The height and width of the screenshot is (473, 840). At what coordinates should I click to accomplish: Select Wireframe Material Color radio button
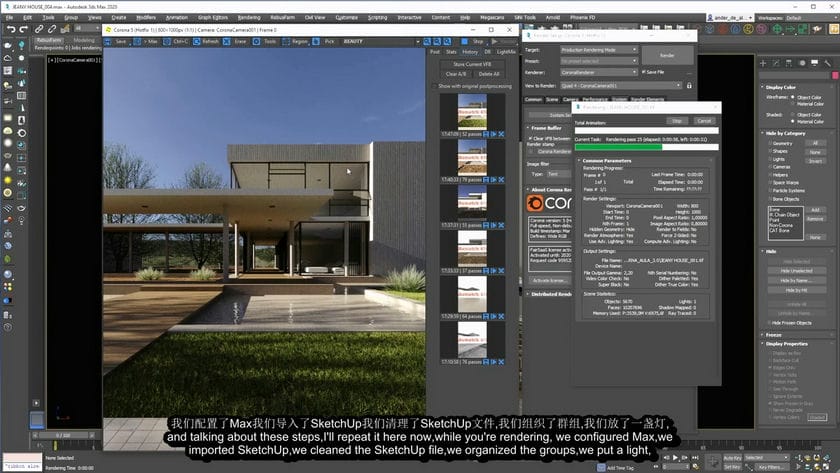click(x=793, y=103)
